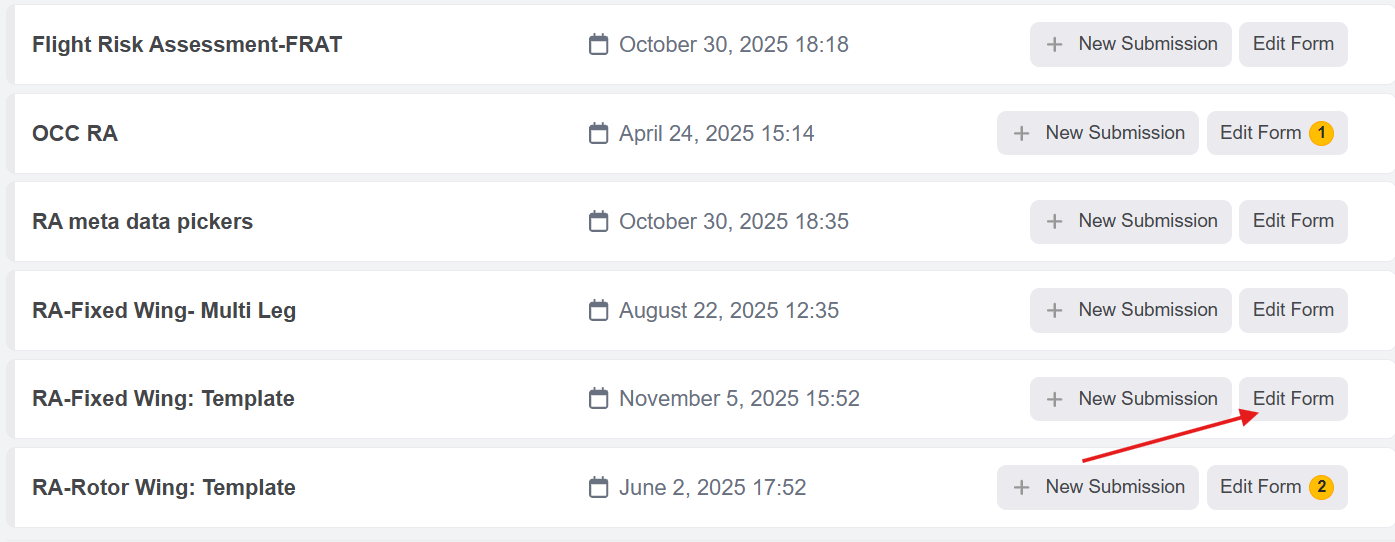The width and height of the screenshot is (1395, 542).
Task: Select the OCC RA form name
Action: tap(75, 133)
